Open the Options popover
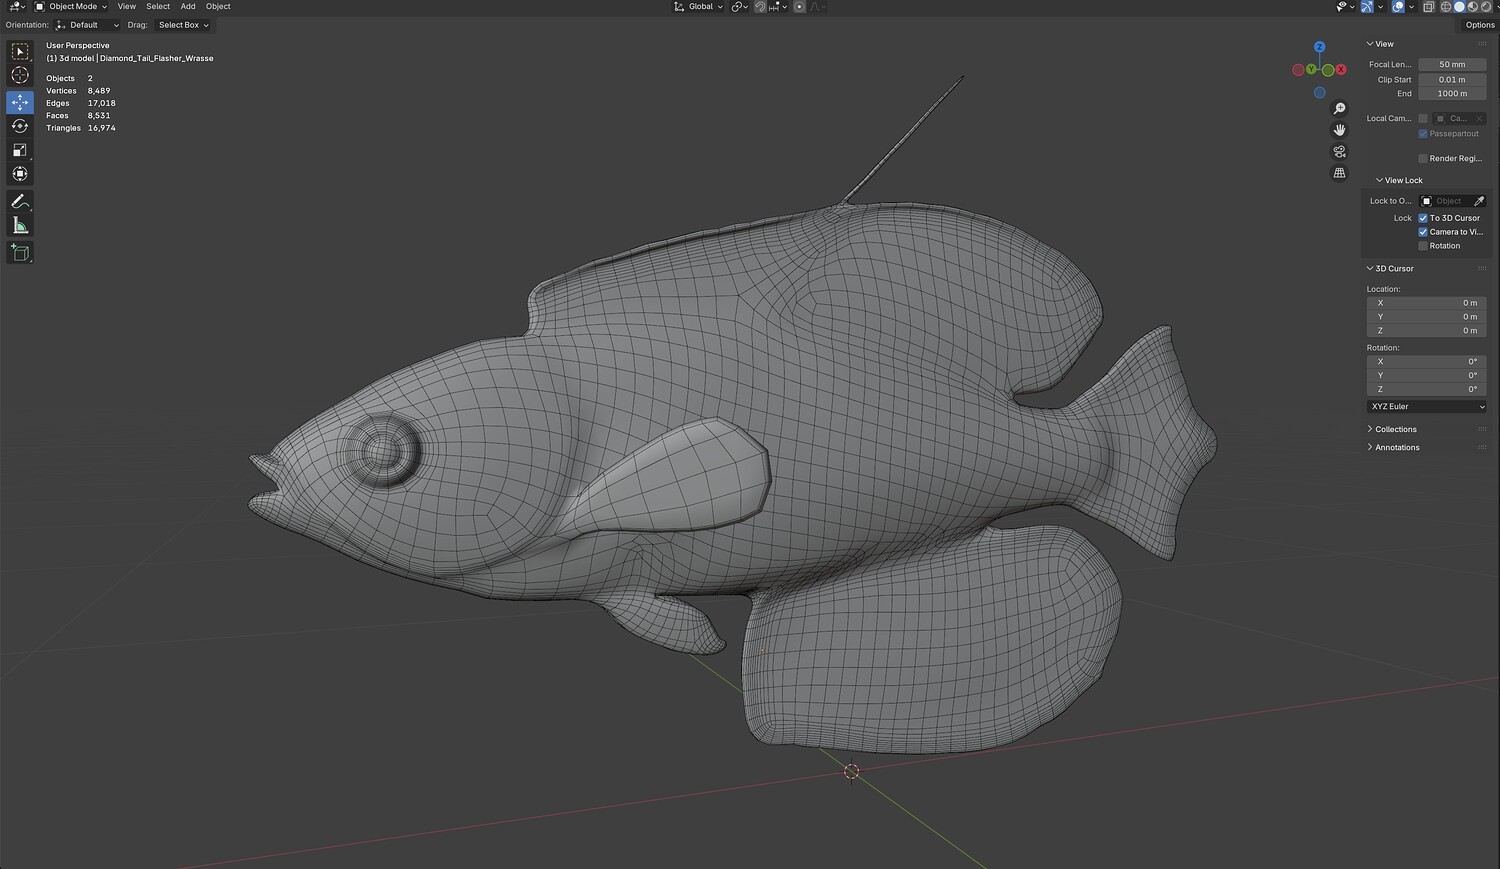 coord(1480,25)
